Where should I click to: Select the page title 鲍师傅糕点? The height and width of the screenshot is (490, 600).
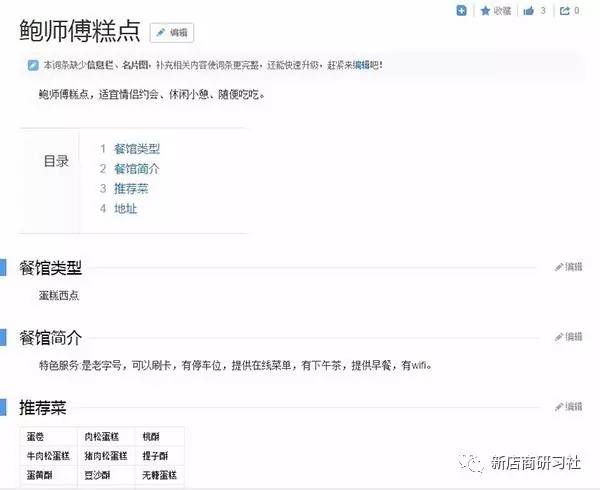[x=80, y=31]
